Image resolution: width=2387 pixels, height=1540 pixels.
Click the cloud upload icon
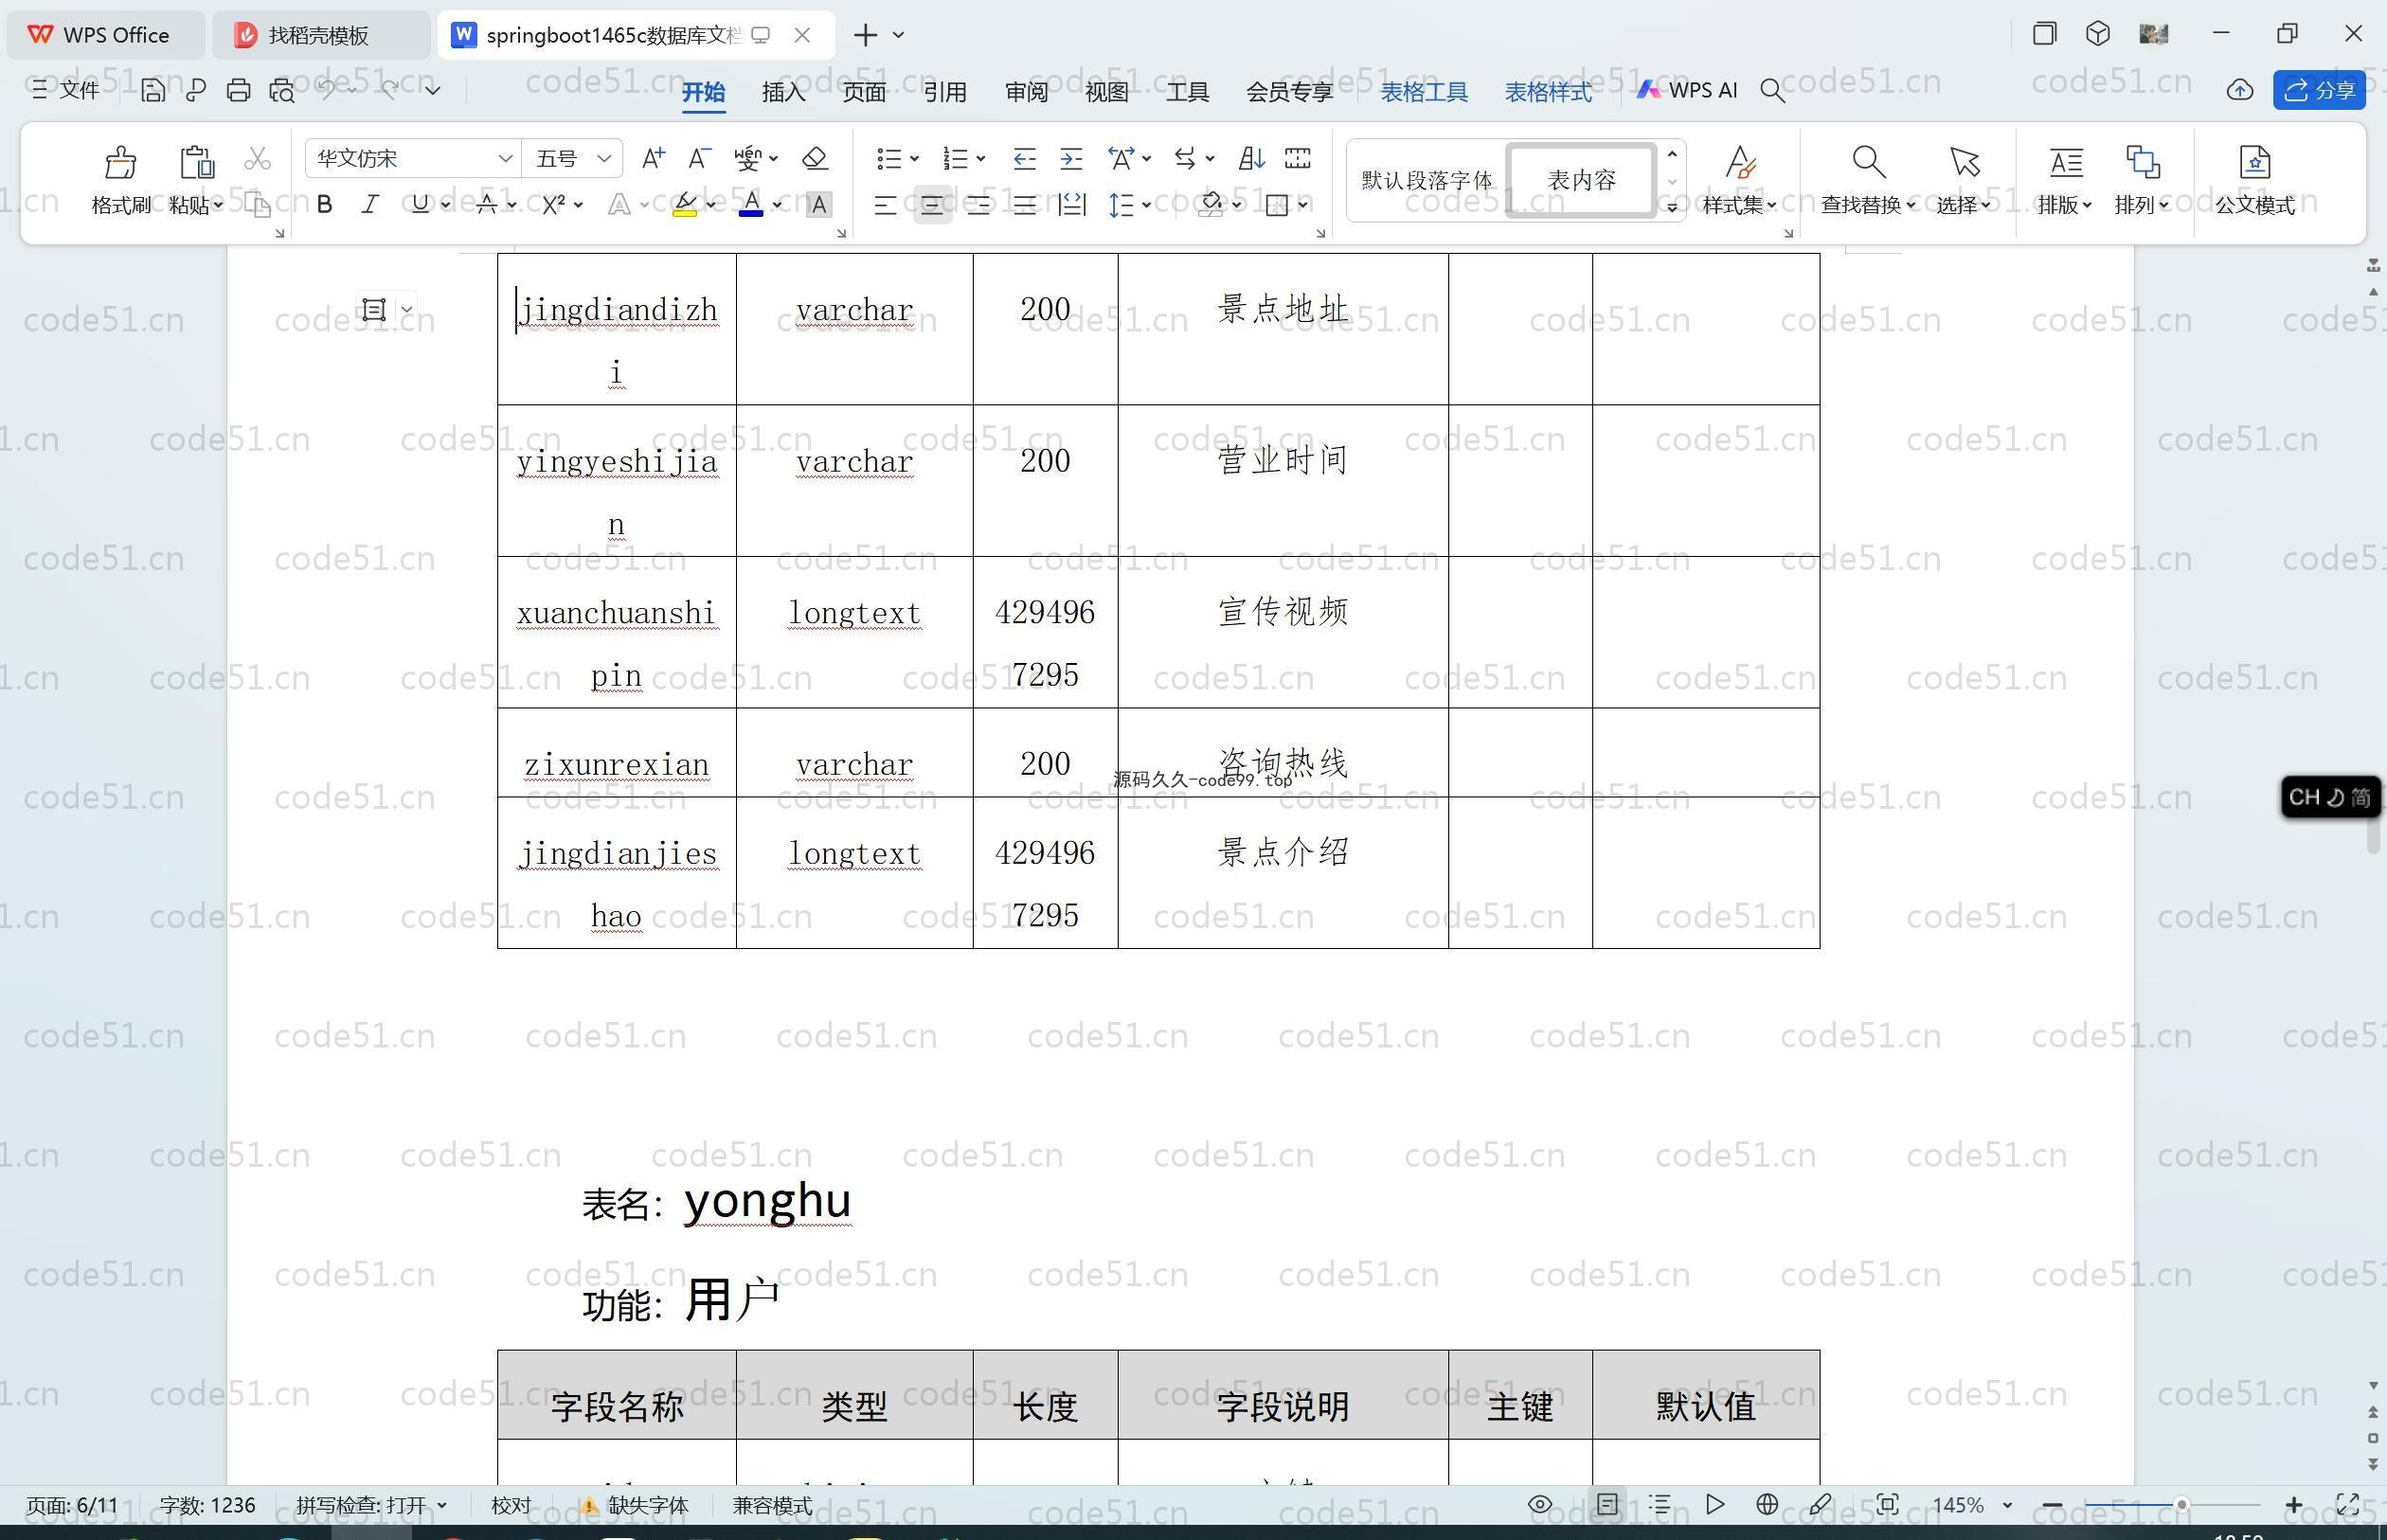[2240, 90]
